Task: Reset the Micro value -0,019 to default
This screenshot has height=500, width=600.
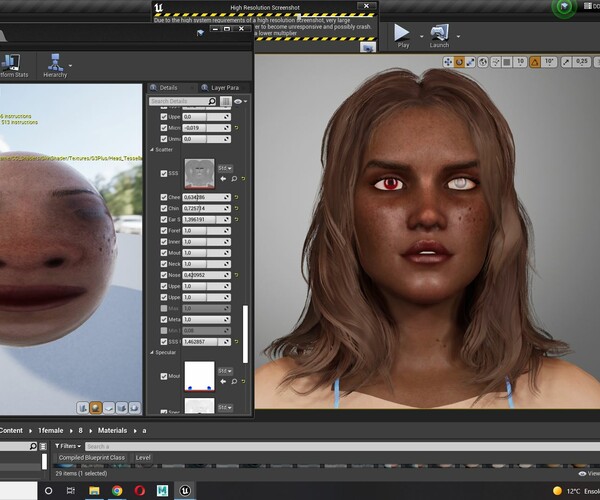Action: click(x=236, y=128)
